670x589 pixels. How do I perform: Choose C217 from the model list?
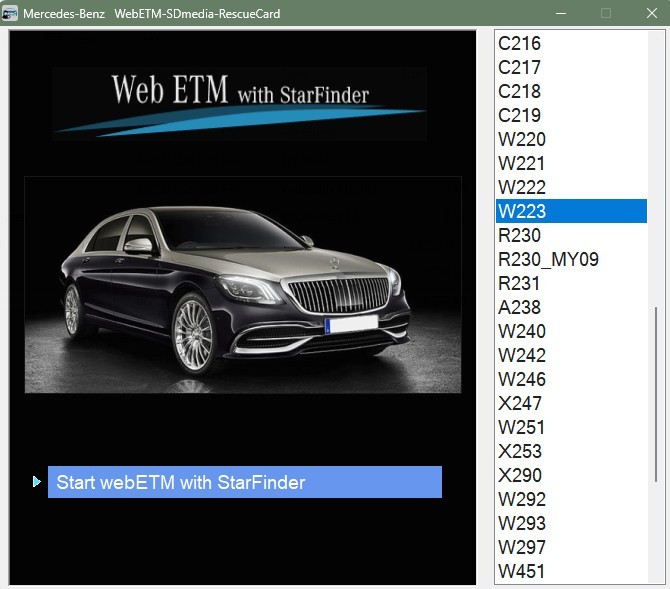pos(520,67)
